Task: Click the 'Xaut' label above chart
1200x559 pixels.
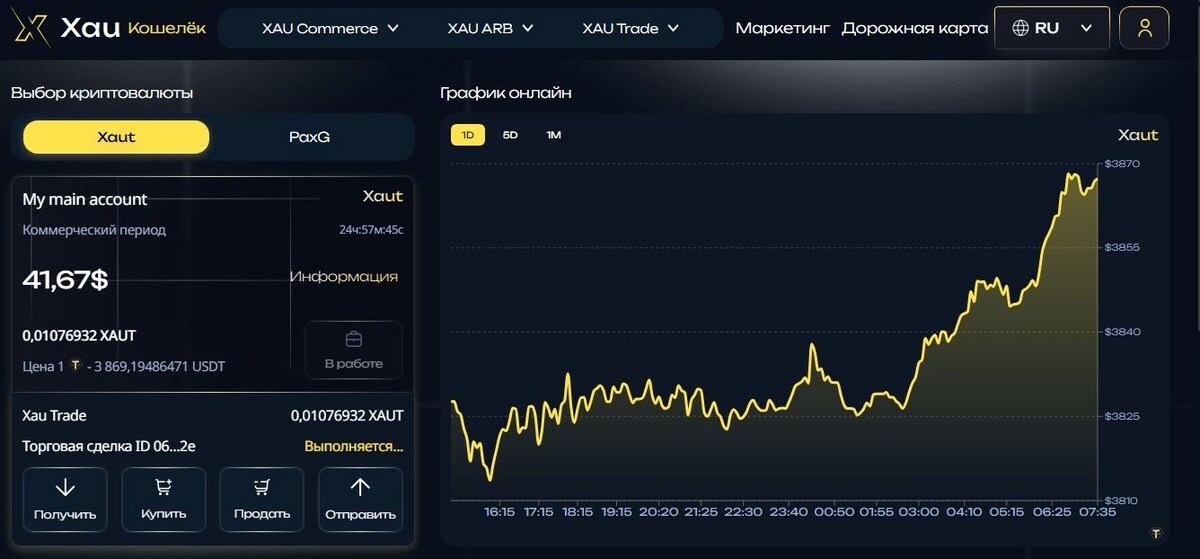Action: 1138,135
